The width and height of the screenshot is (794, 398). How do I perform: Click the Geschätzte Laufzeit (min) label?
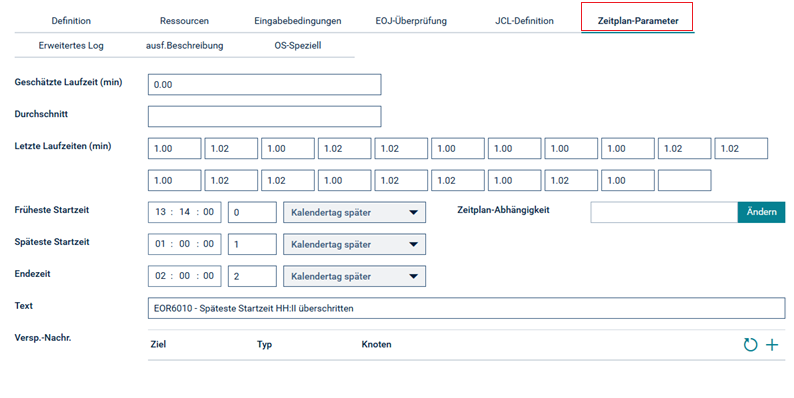(x=68, y=82)
